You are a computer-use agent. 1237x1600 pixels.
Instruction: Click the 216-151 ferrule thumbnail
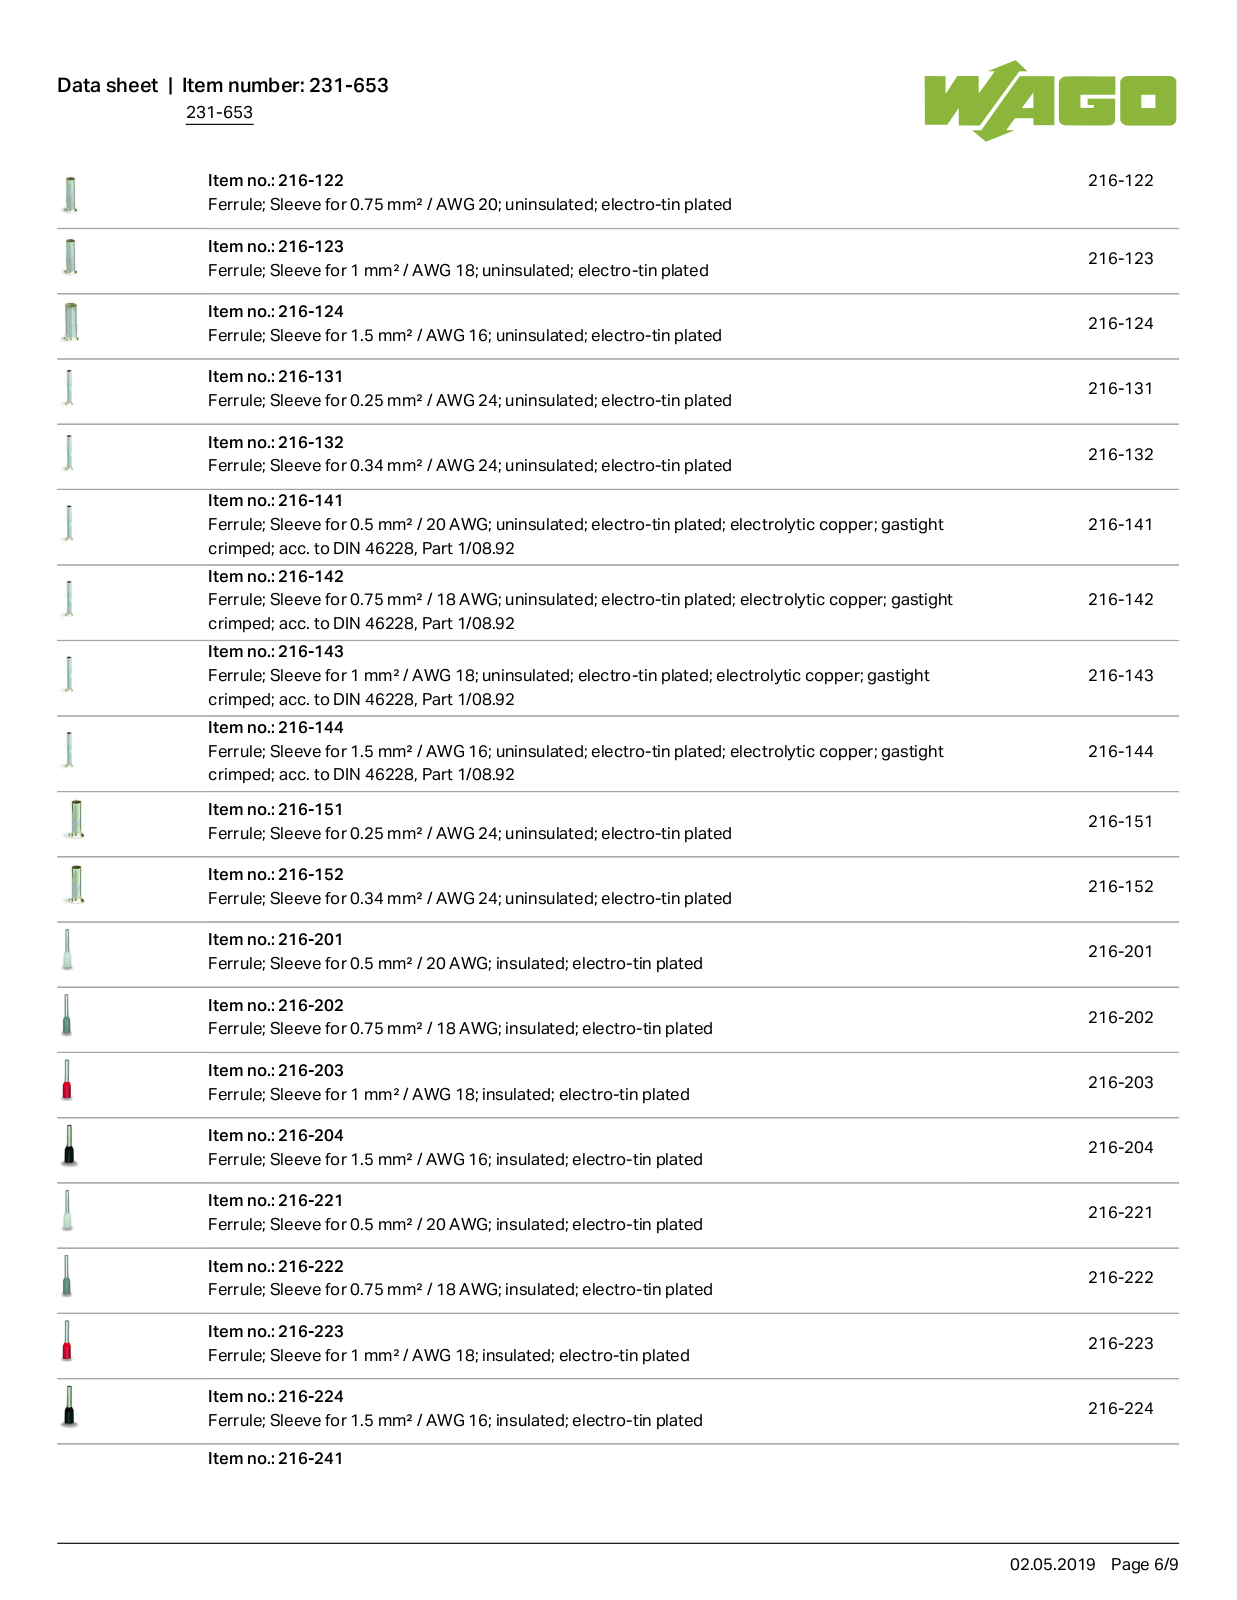(75, 819)
